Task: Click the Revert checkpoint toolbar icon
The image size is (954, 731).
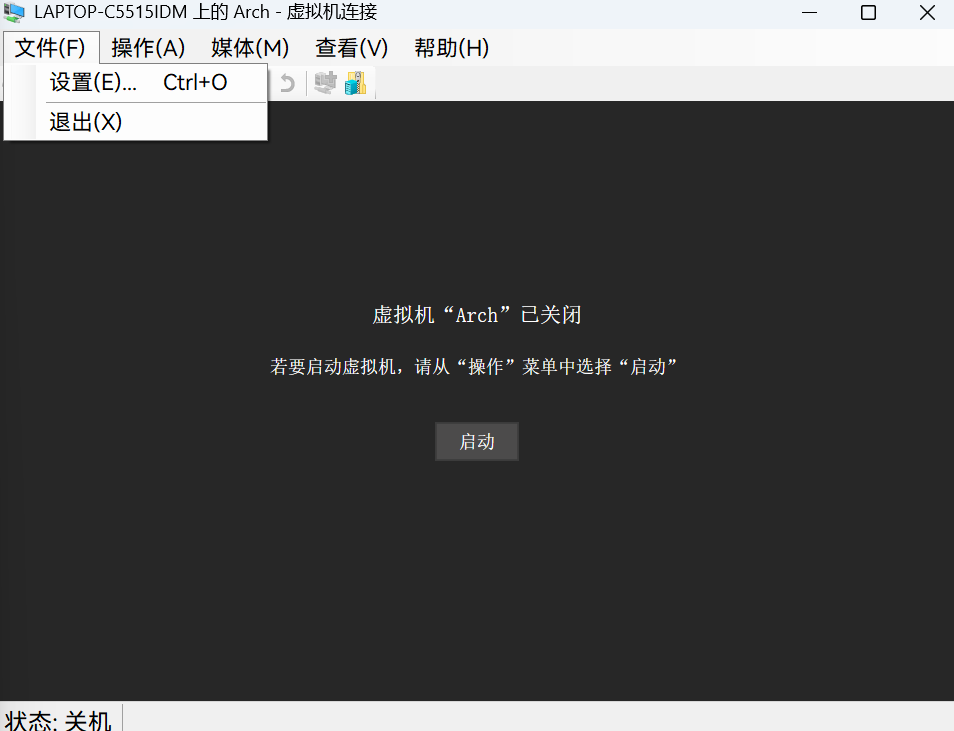Action: pos(287,83)
